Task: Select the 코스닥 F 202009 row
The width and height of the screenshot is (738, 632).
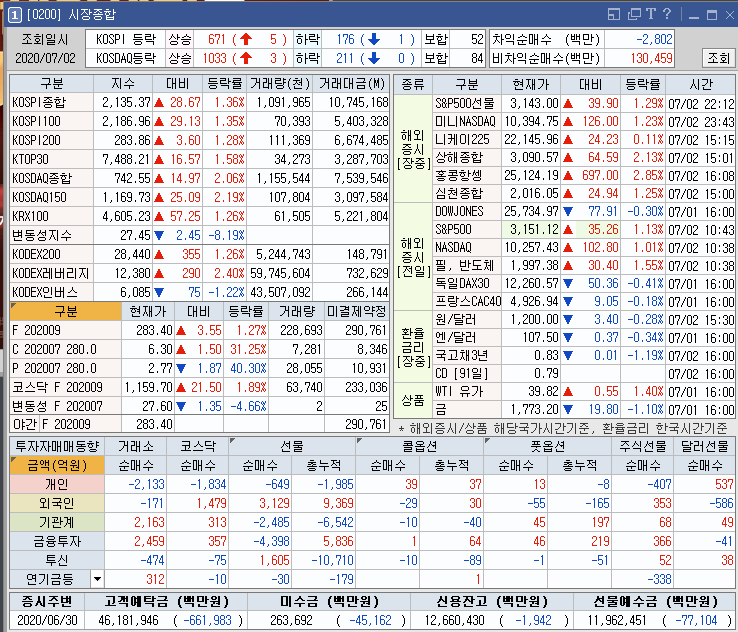Action: tap(200, 387)
